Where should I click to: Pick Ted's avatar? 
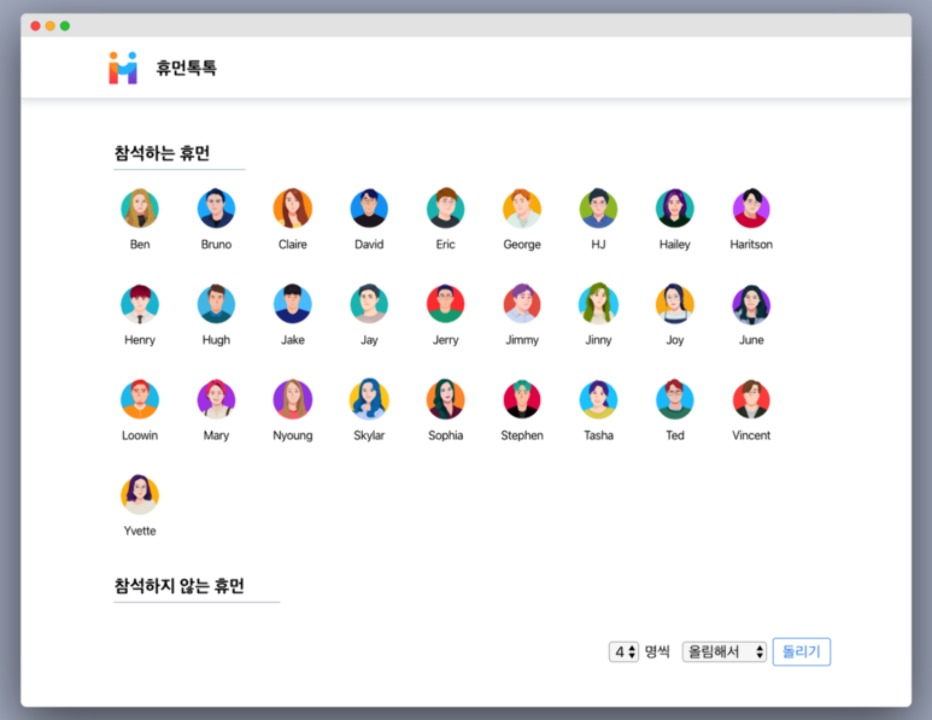(x=675, y=400)
